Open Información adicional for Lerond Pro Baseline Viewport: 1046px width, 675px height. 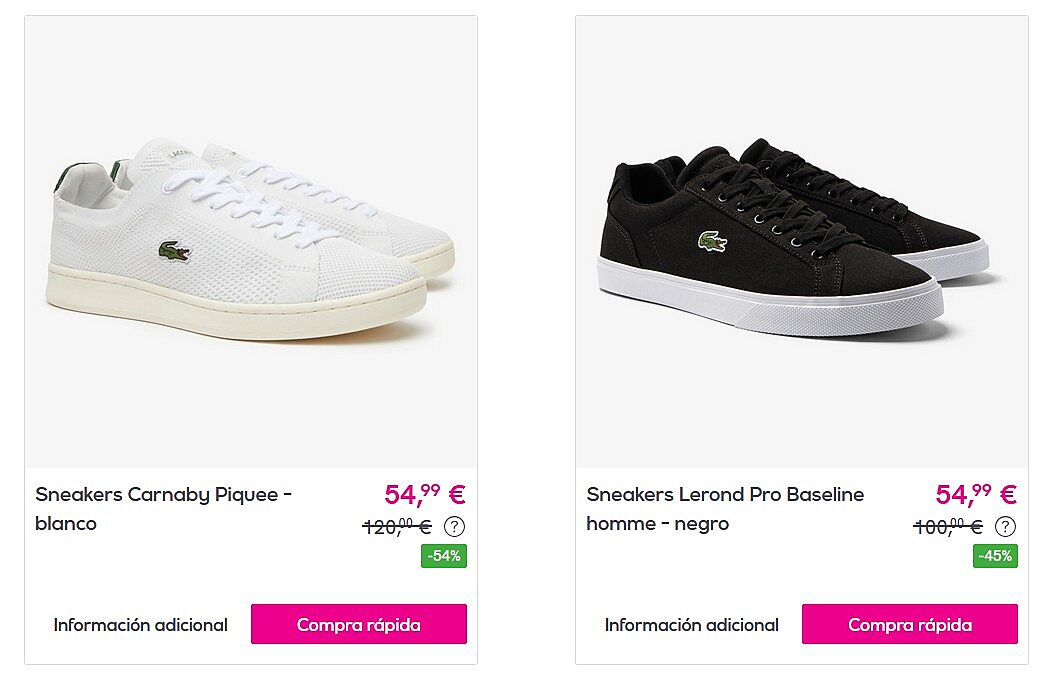pos(692,625)
